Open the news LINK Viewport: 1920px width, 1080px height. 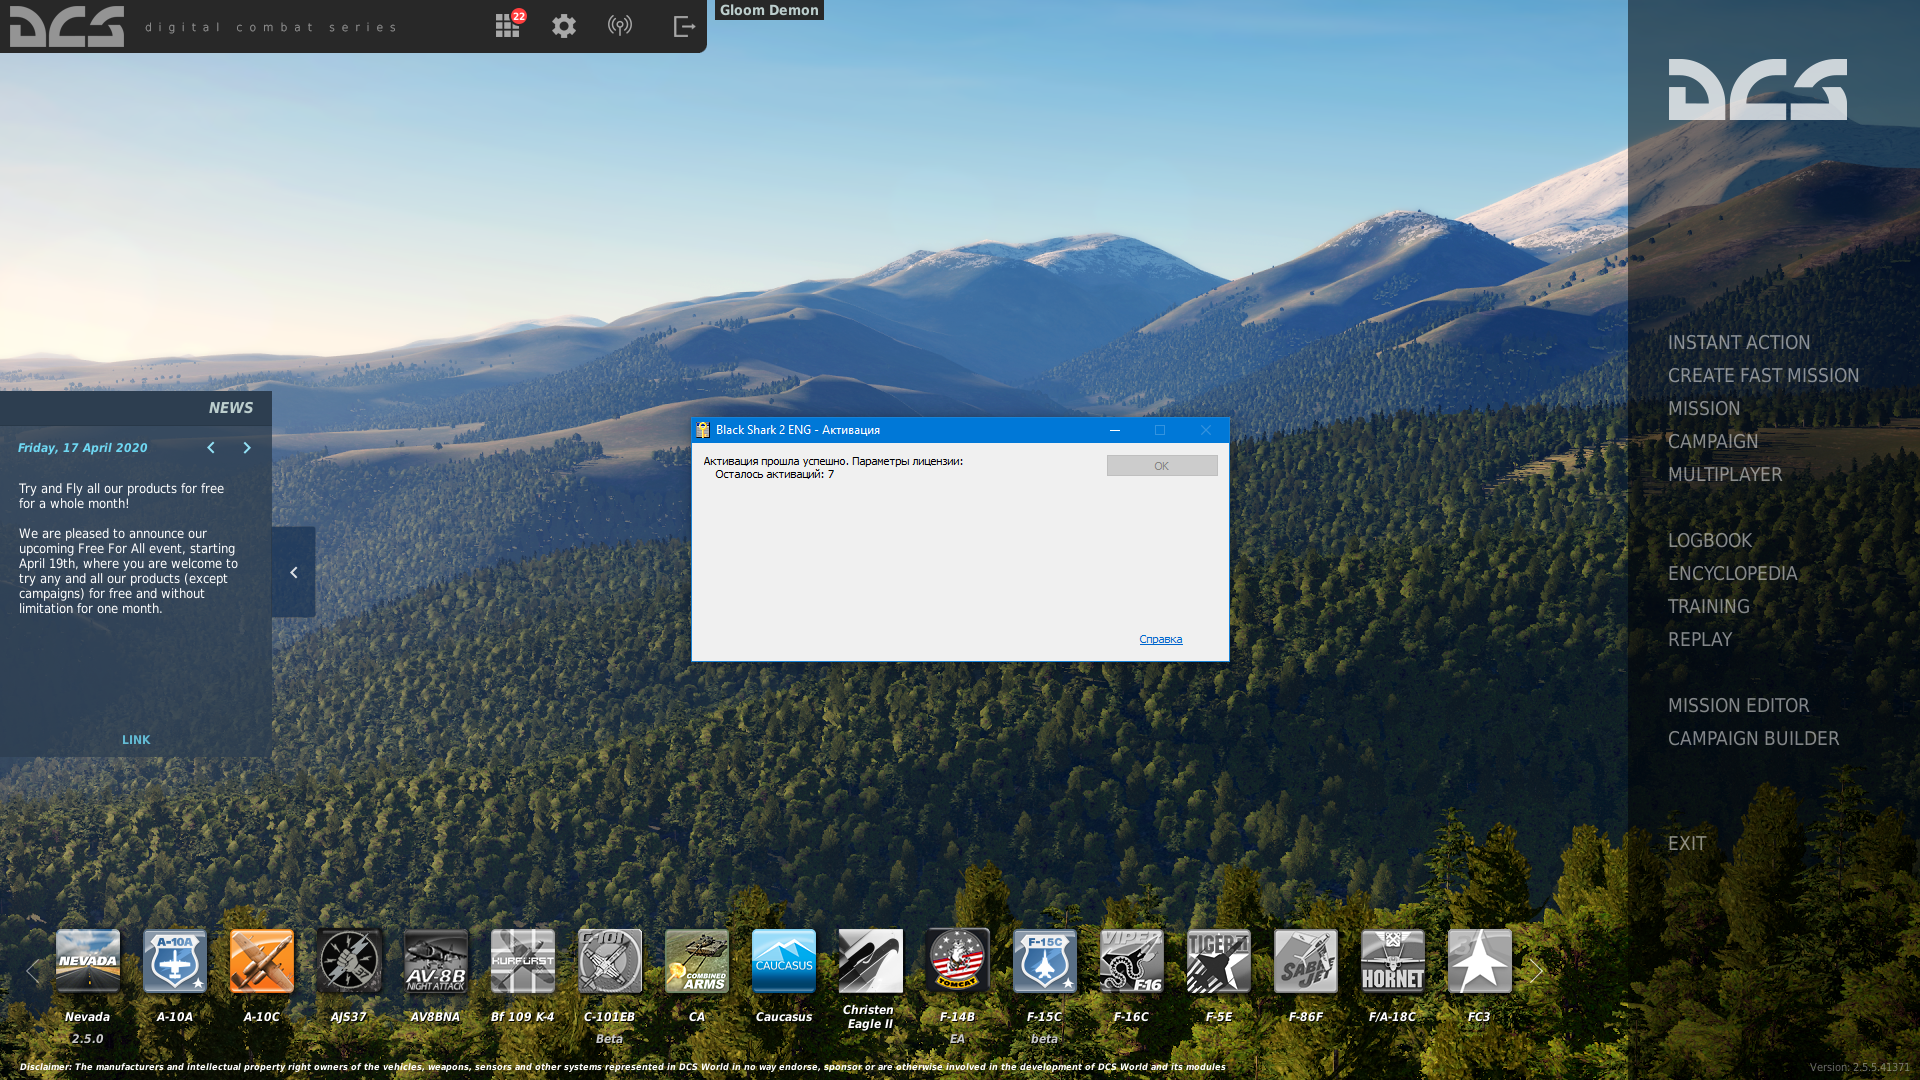[136, 740]
